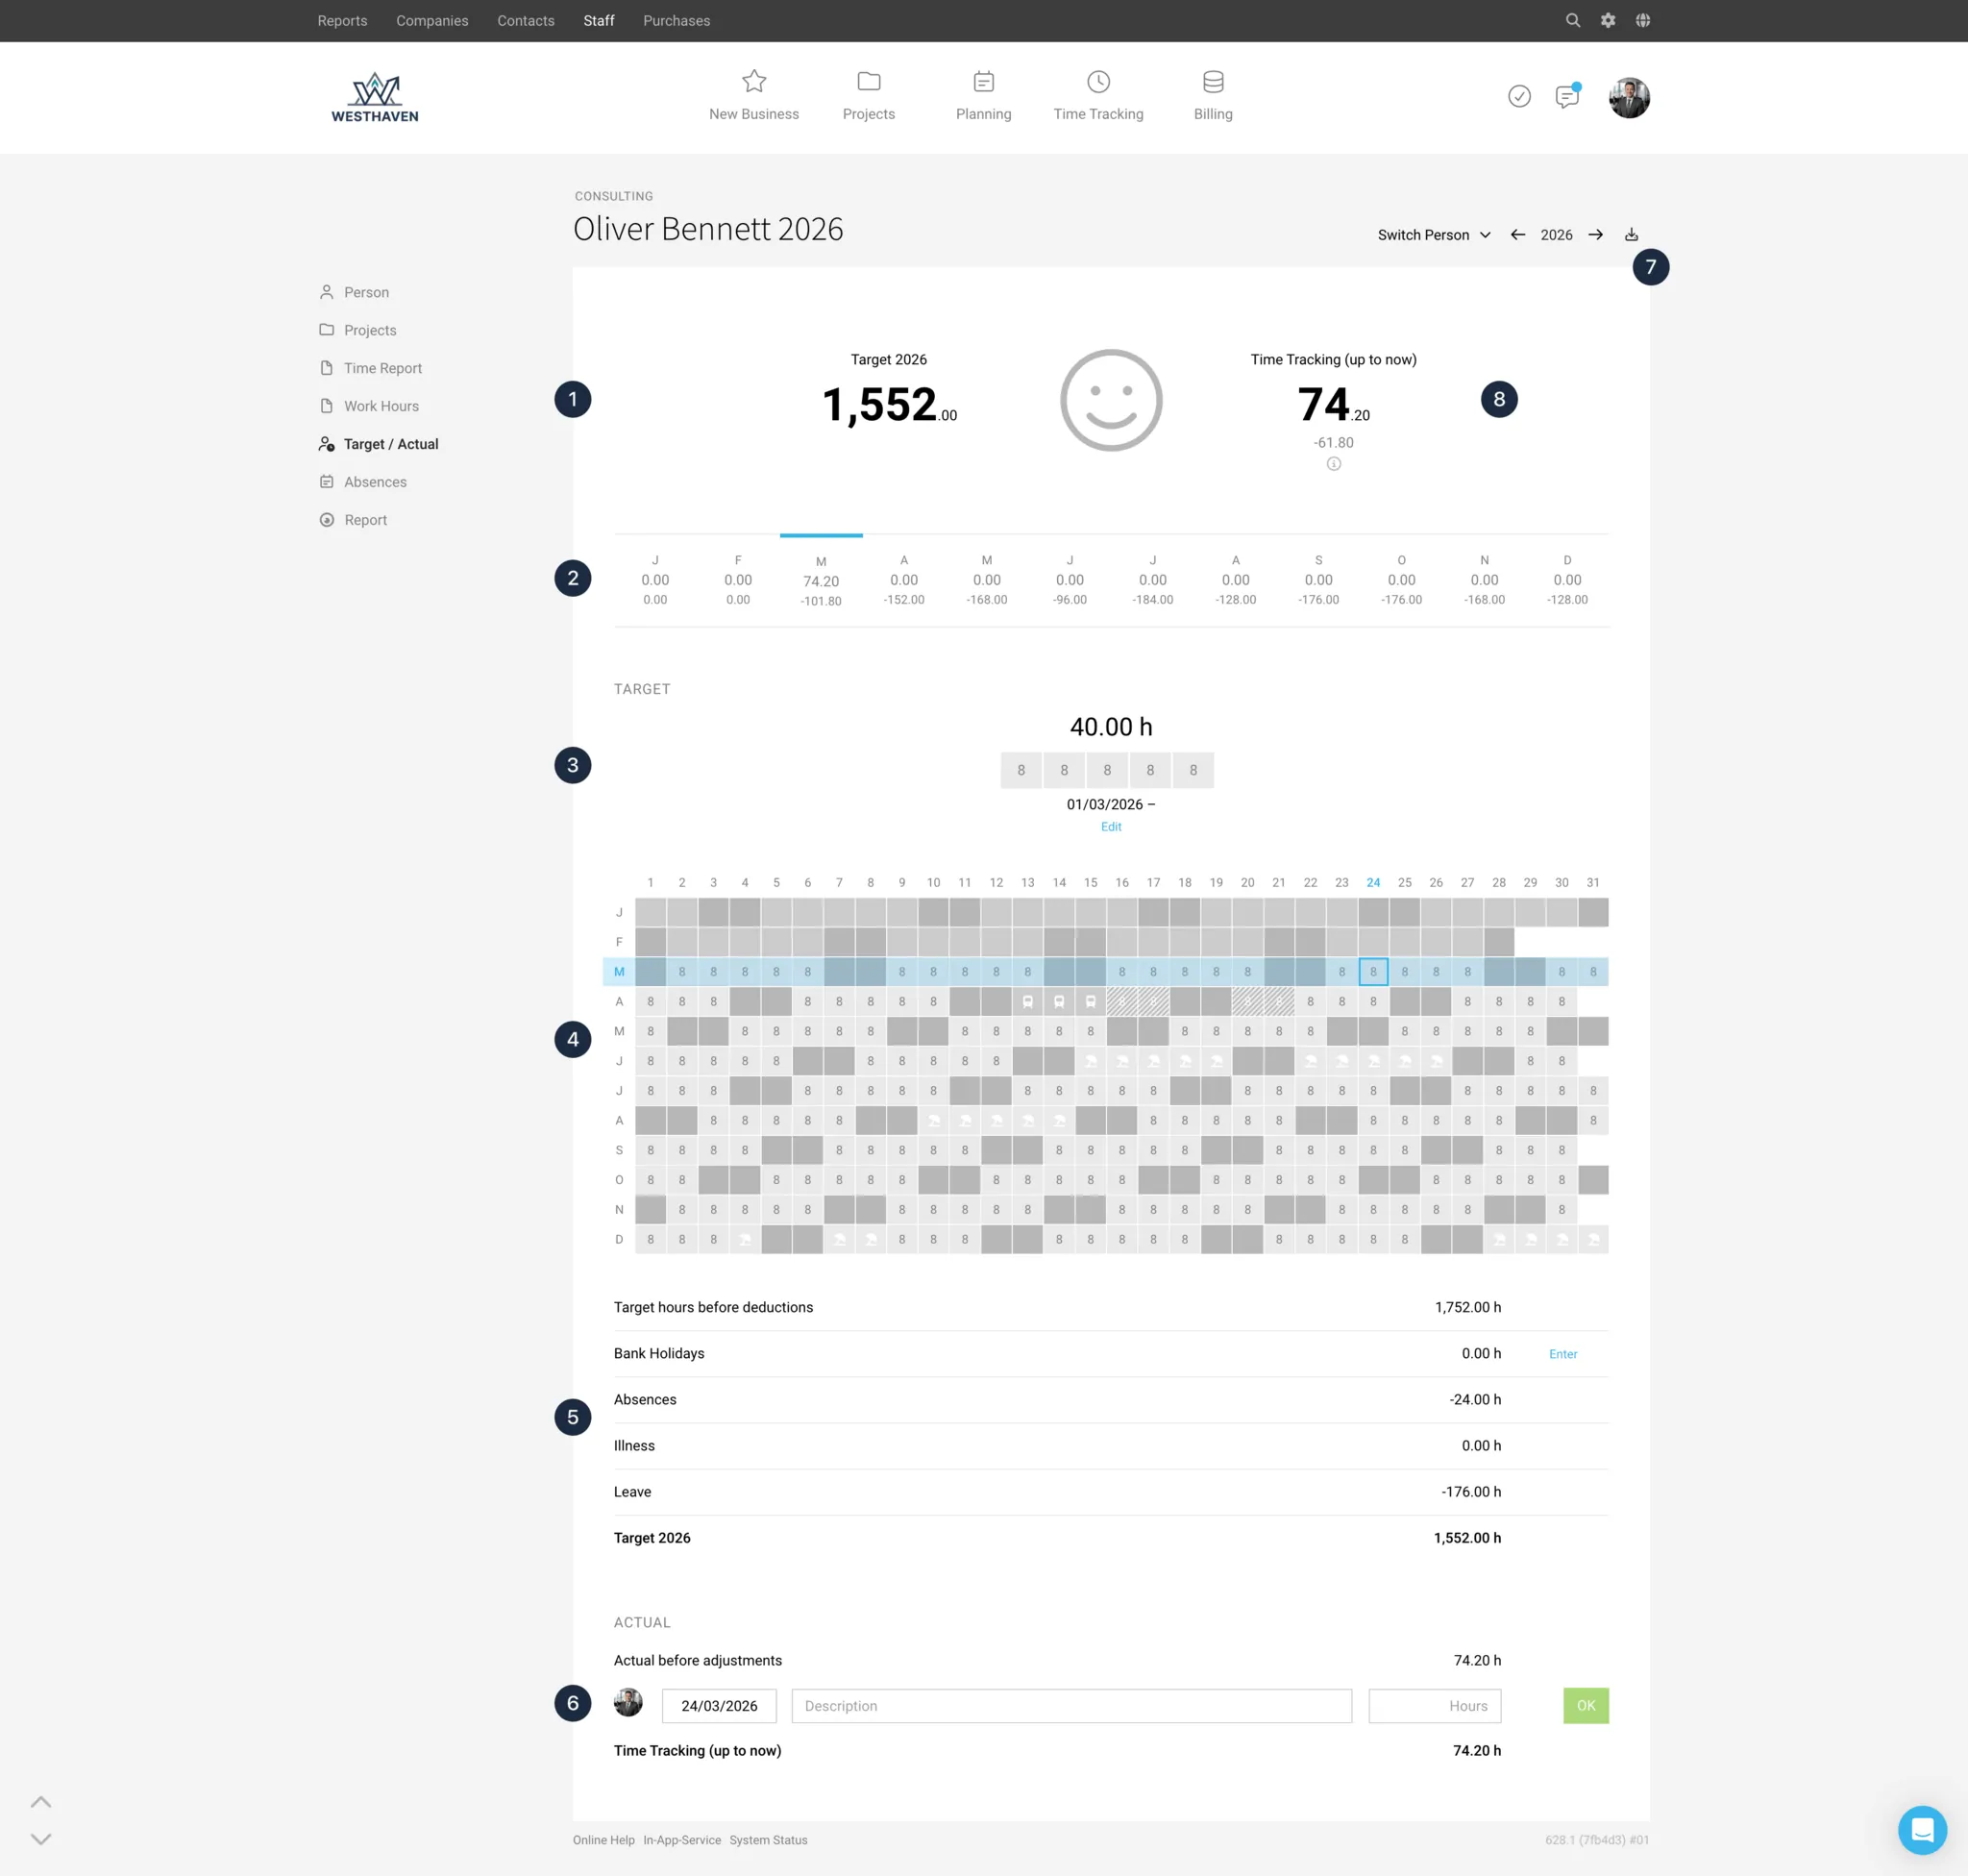Click the up chevron at bottom left
This screenshot has height=1876, width=1968.
coord(41,1800)
